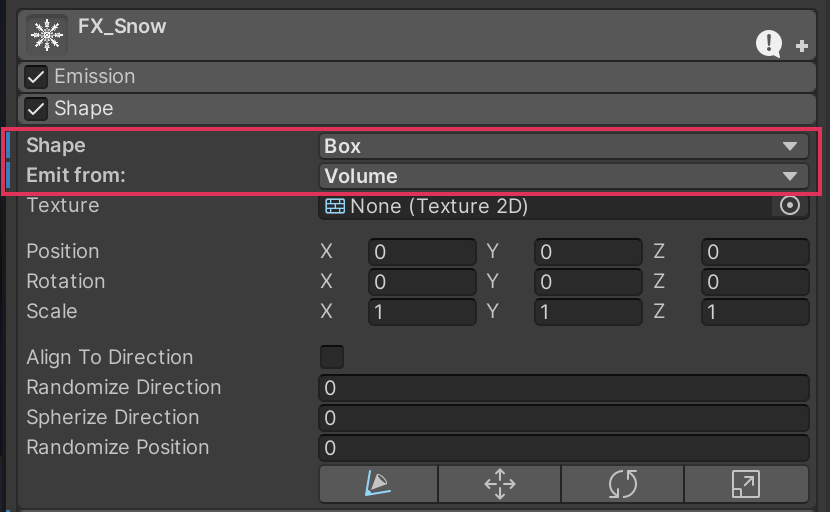Click the None (Texture 2D) field
830x512 pixels.
(x=545, y=206)
